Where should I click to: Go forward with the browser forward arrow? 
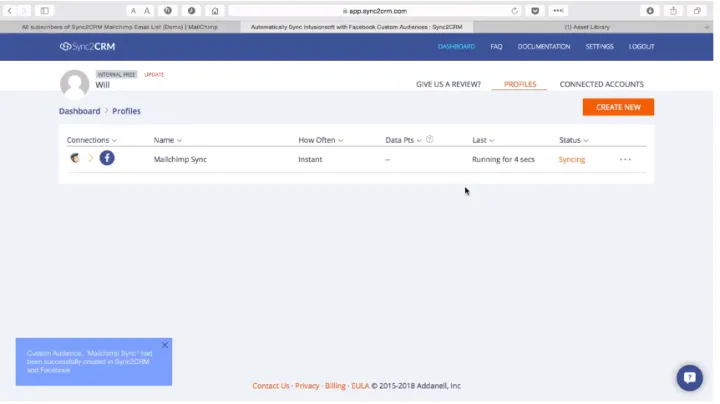tap(24, 11)
